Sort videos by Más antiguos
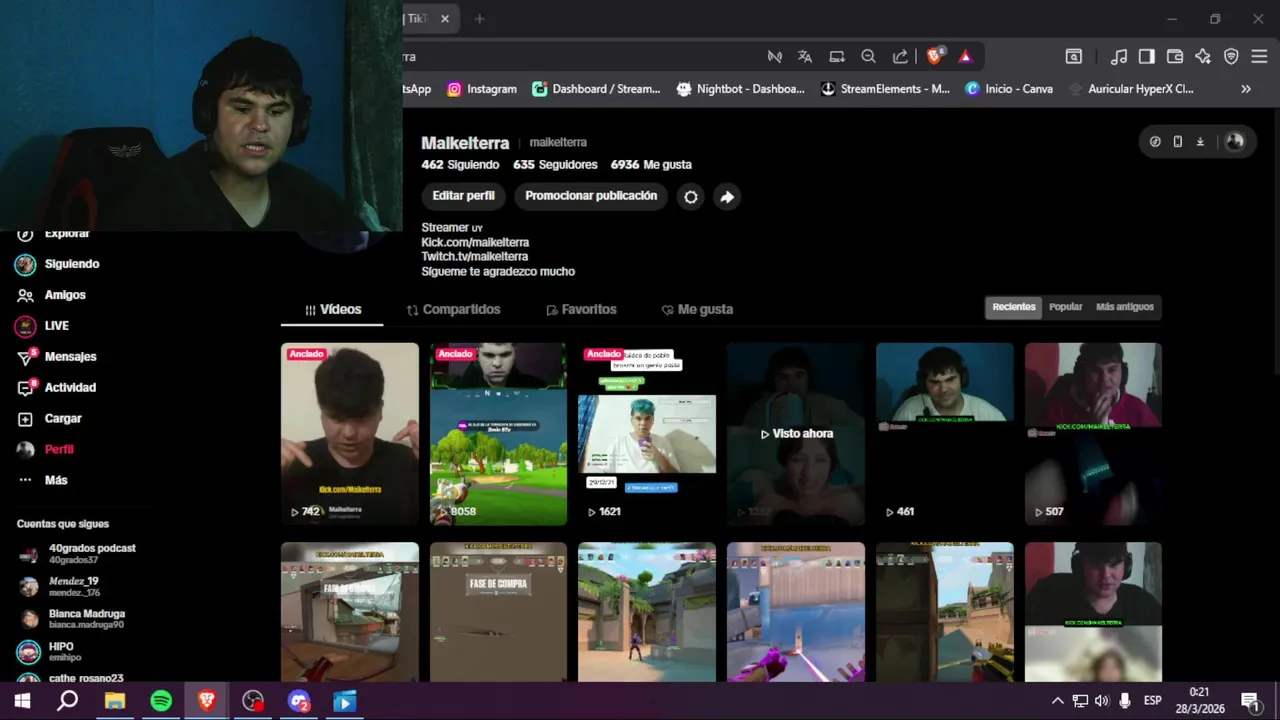 (1125, 307)
